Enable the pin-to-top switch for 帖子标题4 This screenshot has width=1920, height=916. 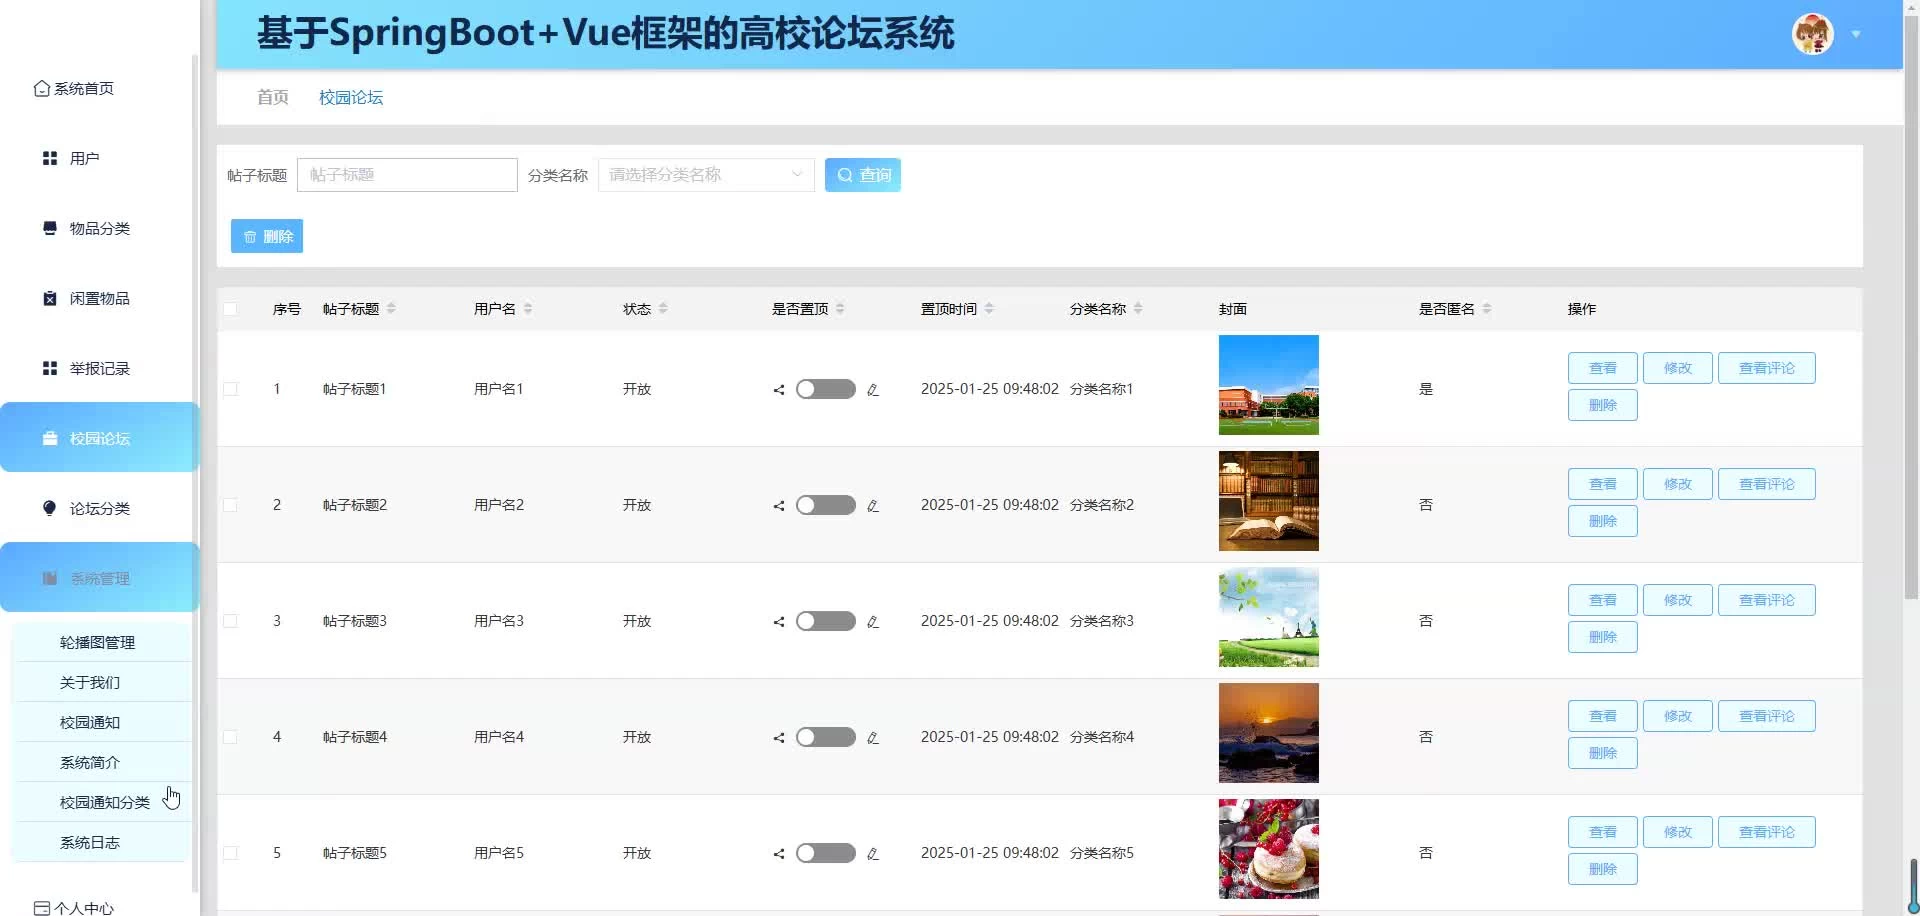tap(825, 737)
